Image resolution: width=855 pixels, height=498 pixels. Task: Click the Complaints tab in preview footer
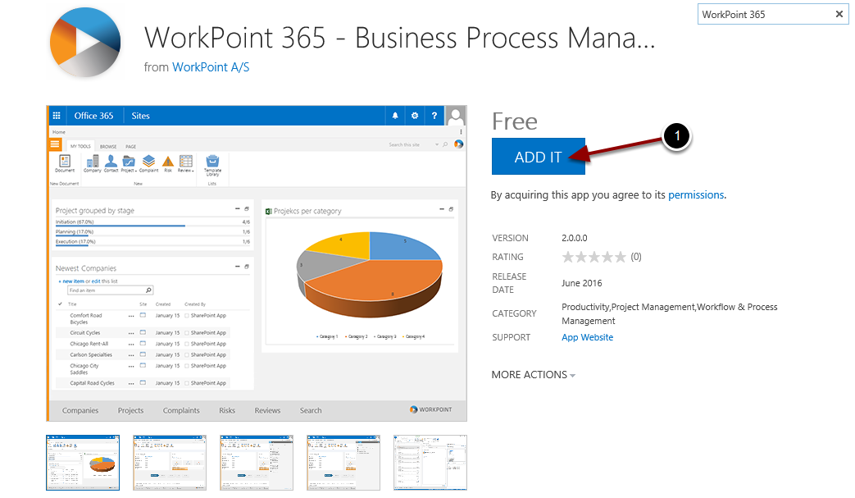pyautogui.click(x=181, y=410)
